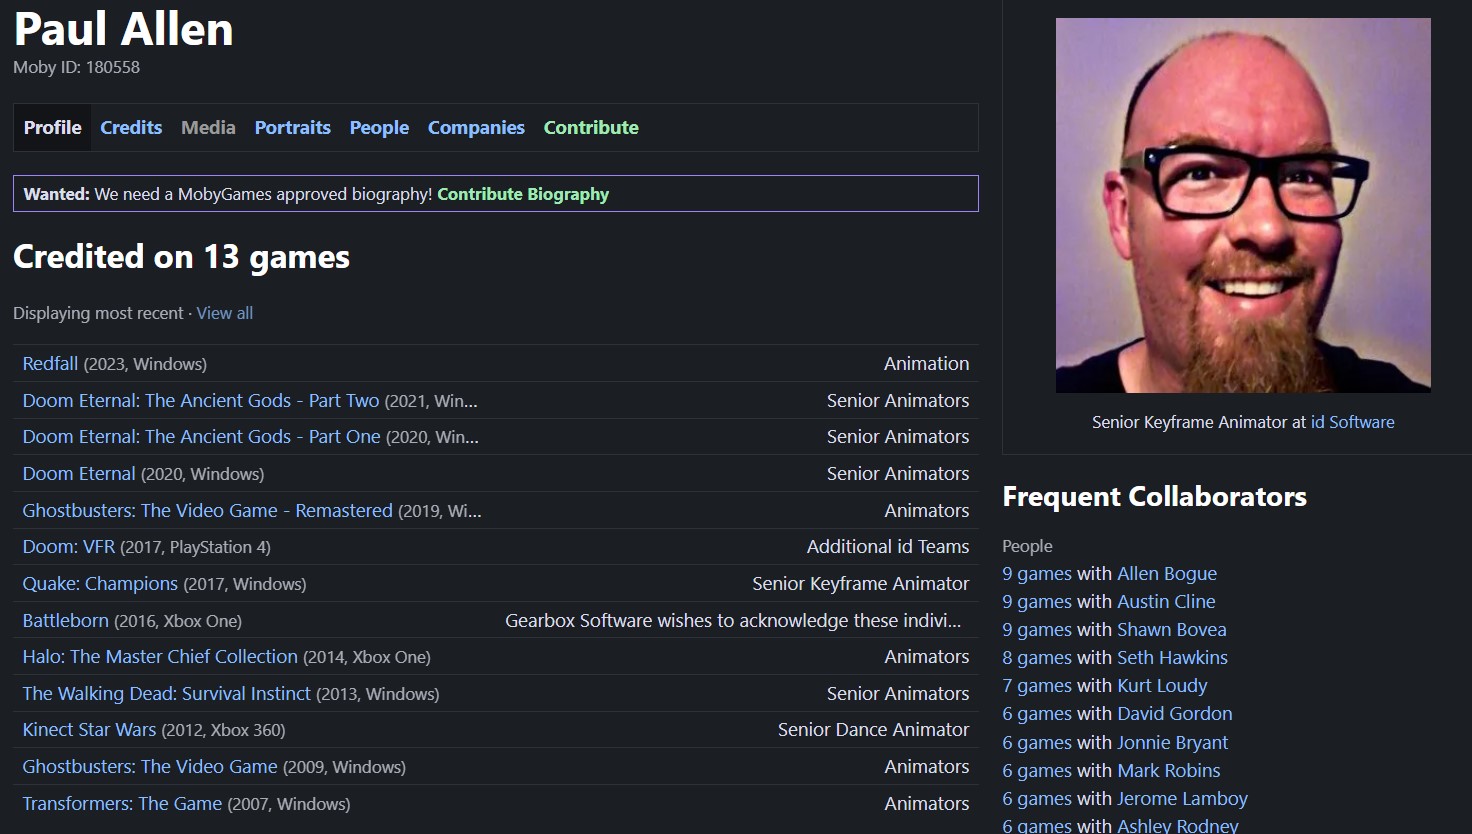The width and height of the screenshot is (1472, 834).
Task: Open collaborator Shawn Bovea's profile
Action: pos(1172,630)
